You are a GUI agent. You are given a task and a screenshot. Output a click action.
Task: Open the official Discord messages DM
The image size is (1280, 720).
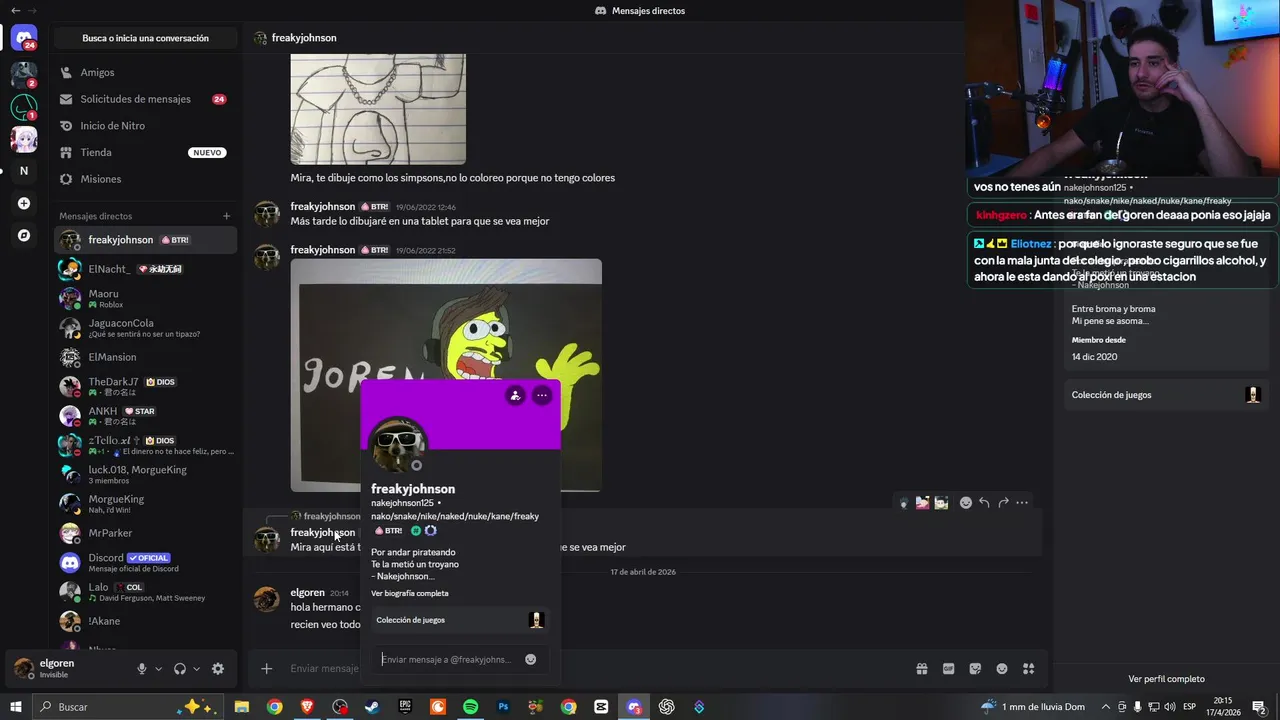[x=145, y=562]
